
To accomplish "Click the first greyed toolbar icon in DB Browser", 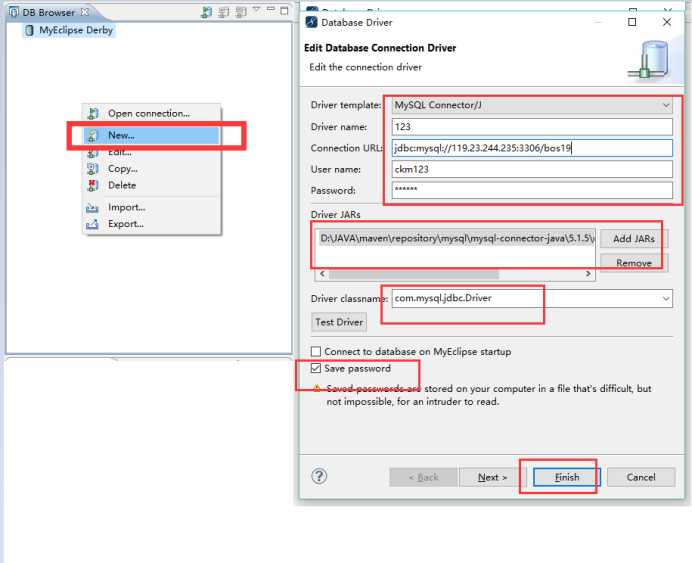I will pyautogui.click(x=224, y=12).
